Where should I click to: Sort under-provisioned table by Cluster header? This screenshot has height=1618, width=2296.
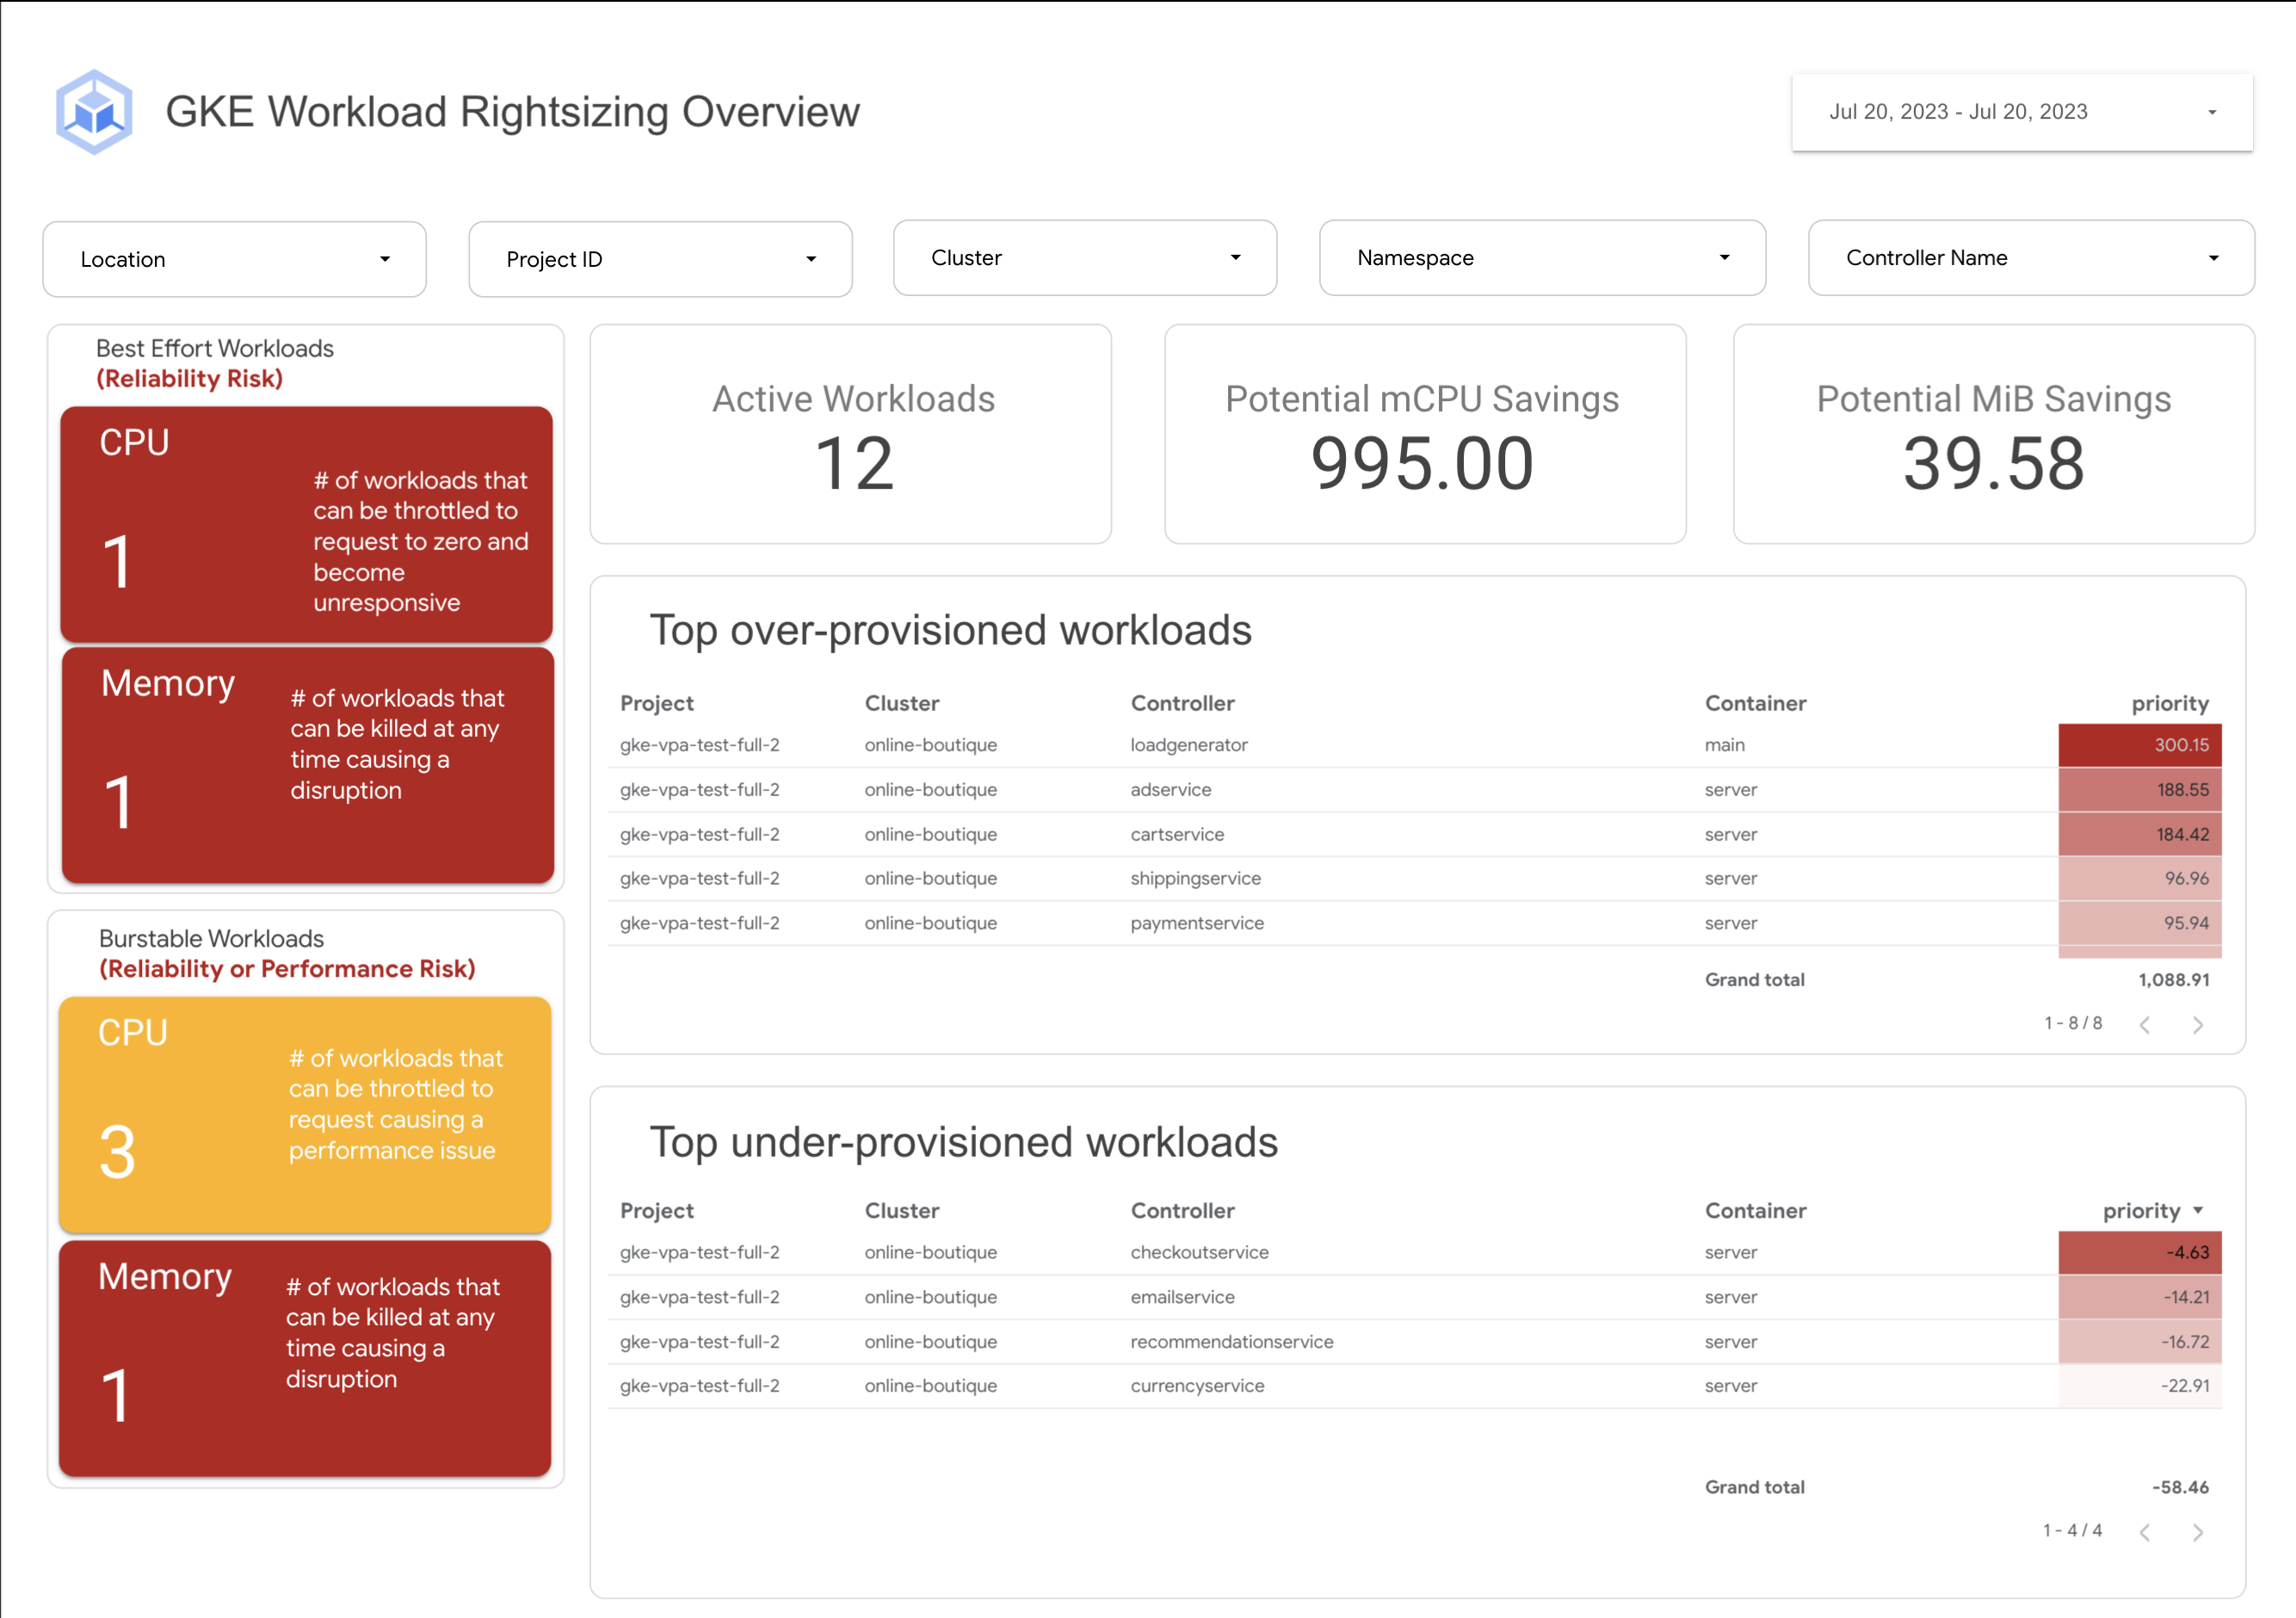(x=902, y=1211)
